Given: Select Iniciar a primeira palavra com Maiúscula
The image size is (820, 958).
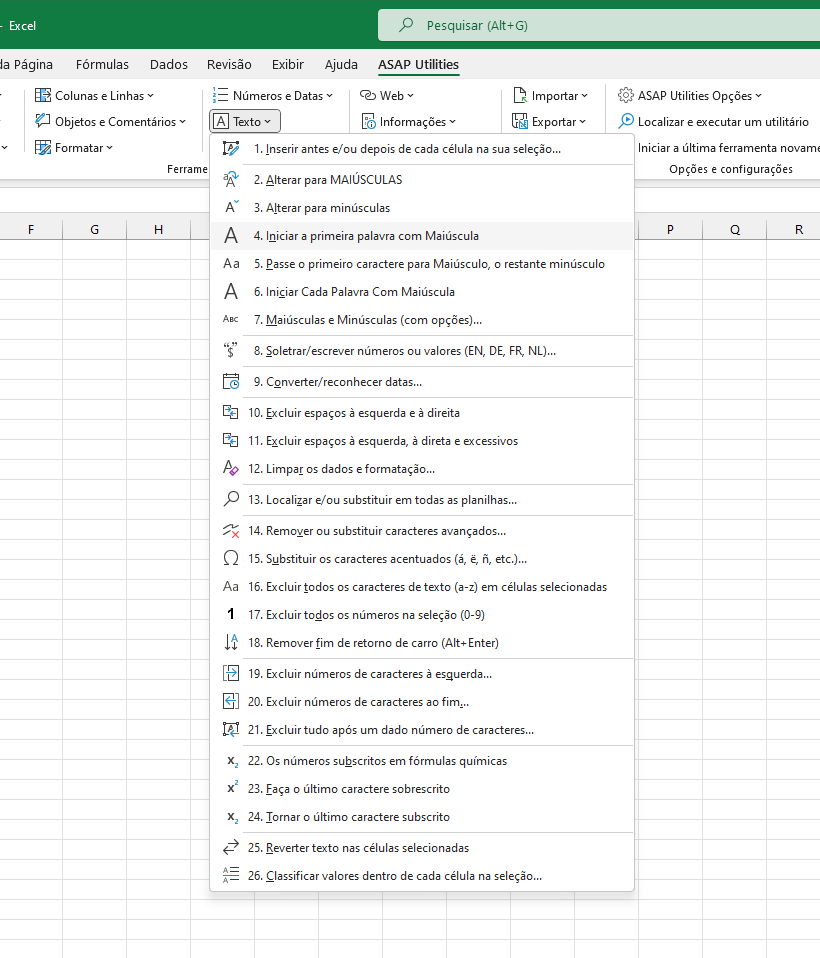Looking at the screenshot, I should click(422, 236).
